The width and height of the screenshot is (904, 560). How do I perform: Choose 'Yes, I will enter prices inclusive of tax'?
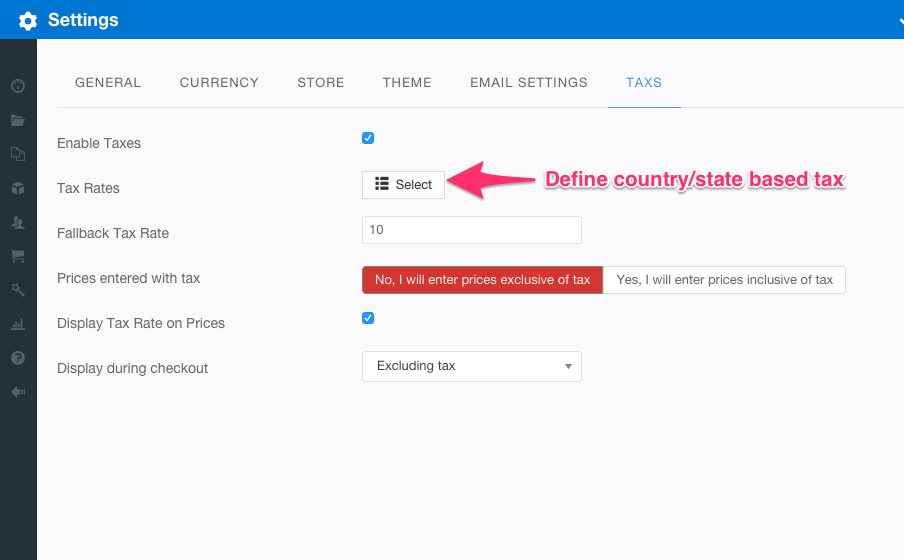724,280
